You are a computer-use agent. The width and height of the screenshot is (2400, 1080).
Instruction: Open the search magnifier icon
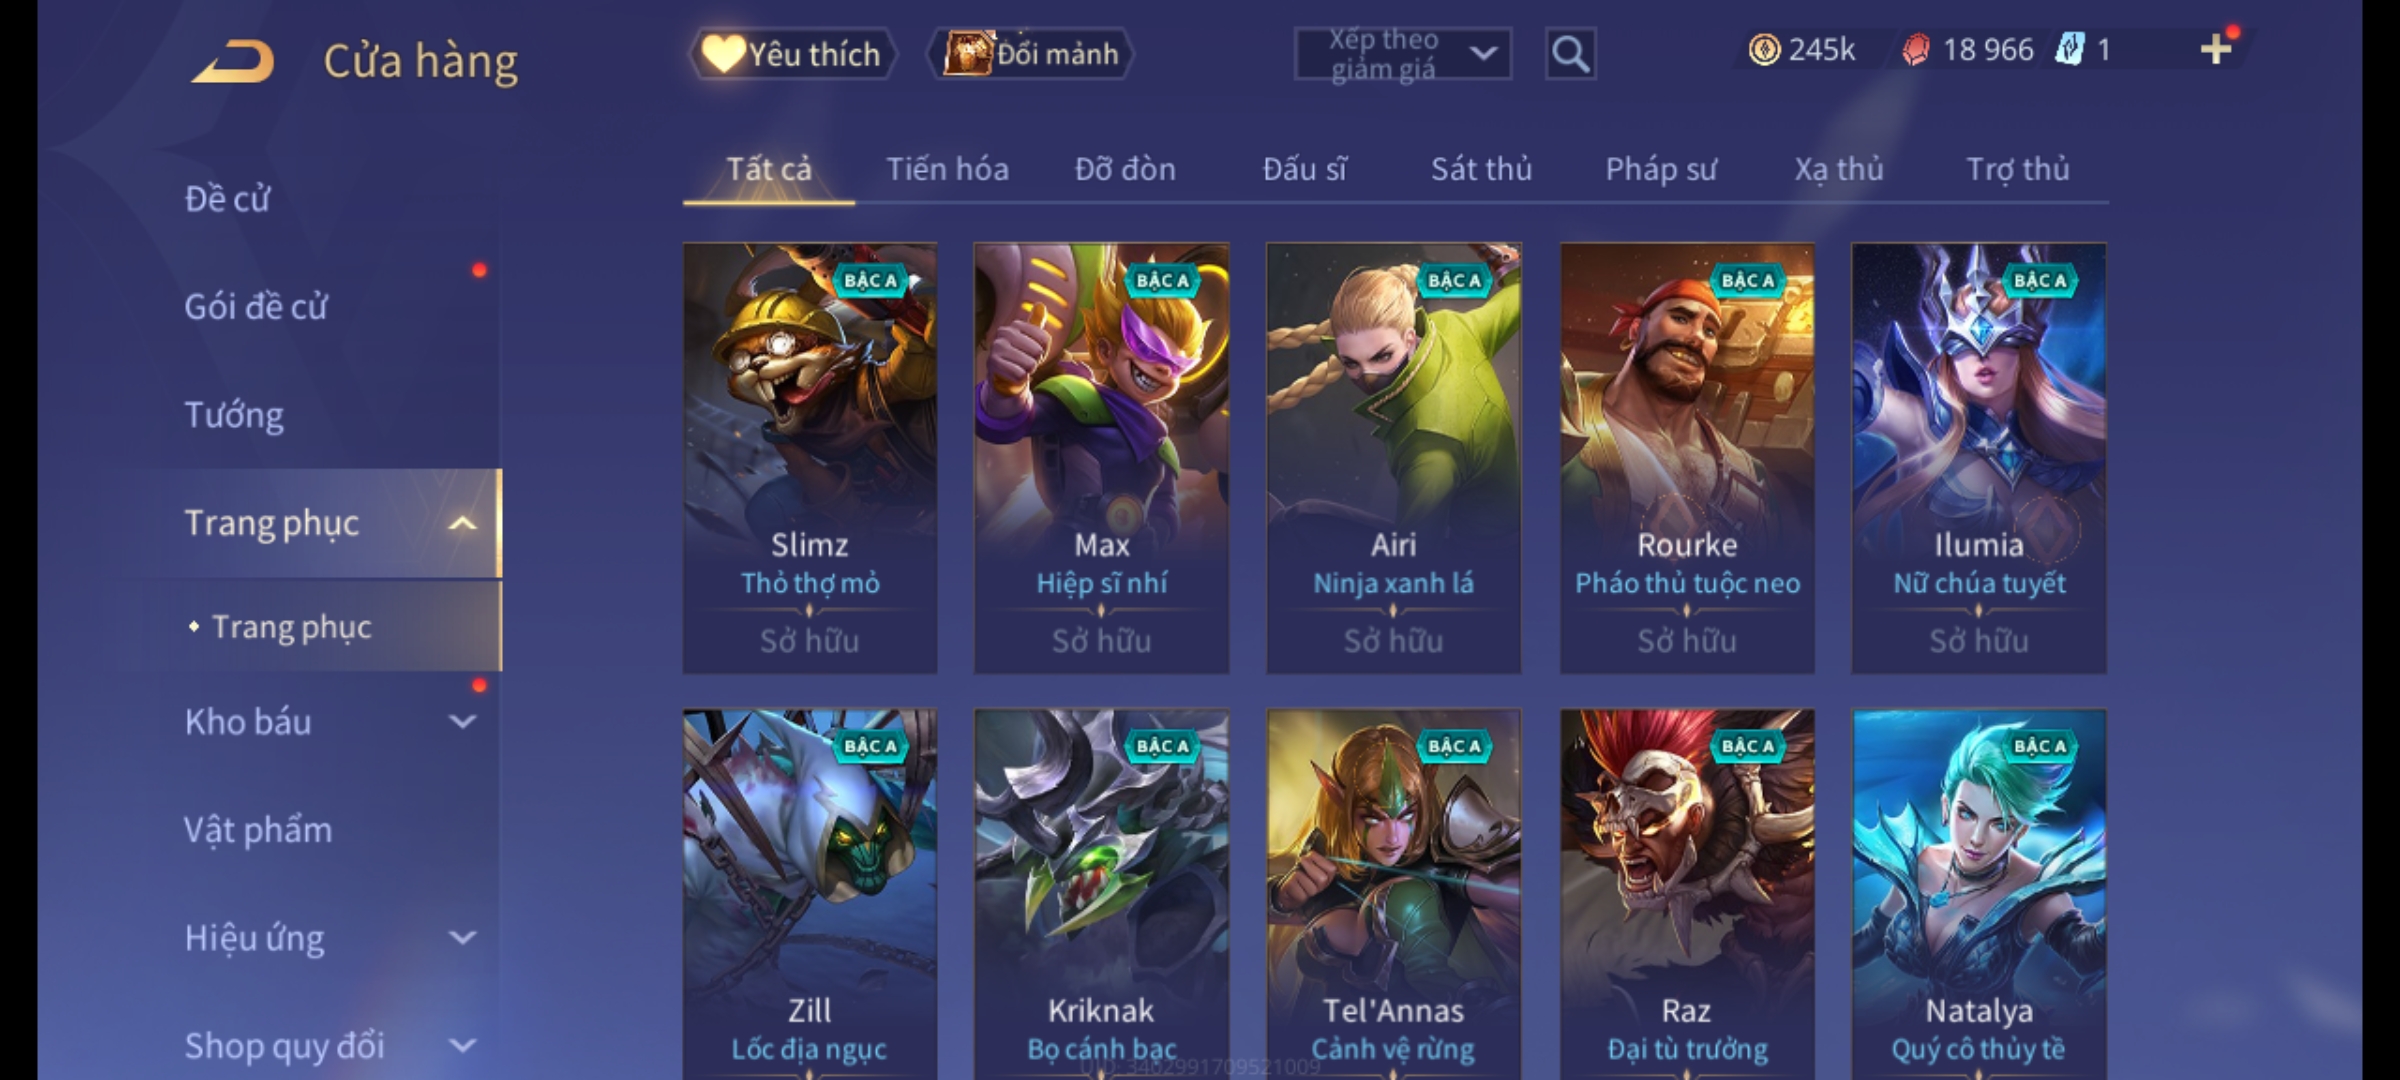pos(1570,54)
